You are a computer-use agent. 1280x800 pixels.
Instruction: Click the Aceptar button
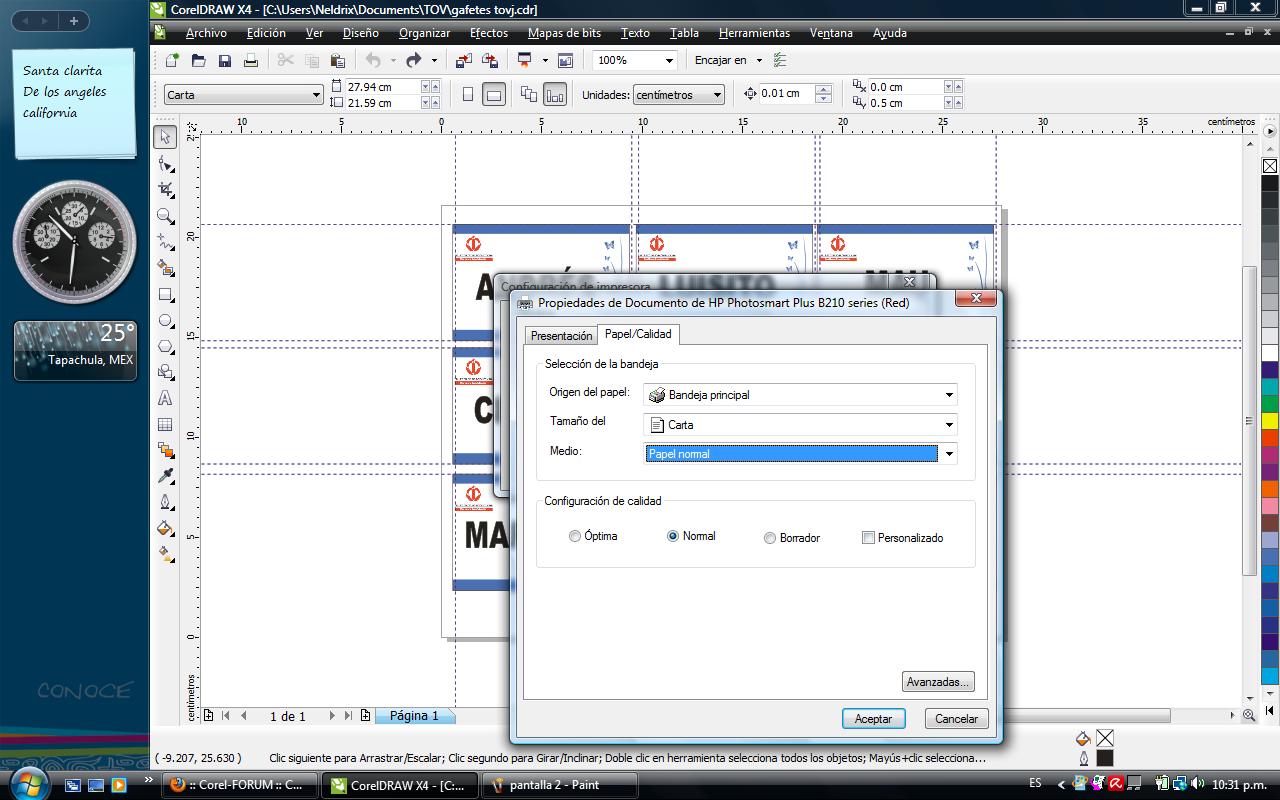point(873,719)
